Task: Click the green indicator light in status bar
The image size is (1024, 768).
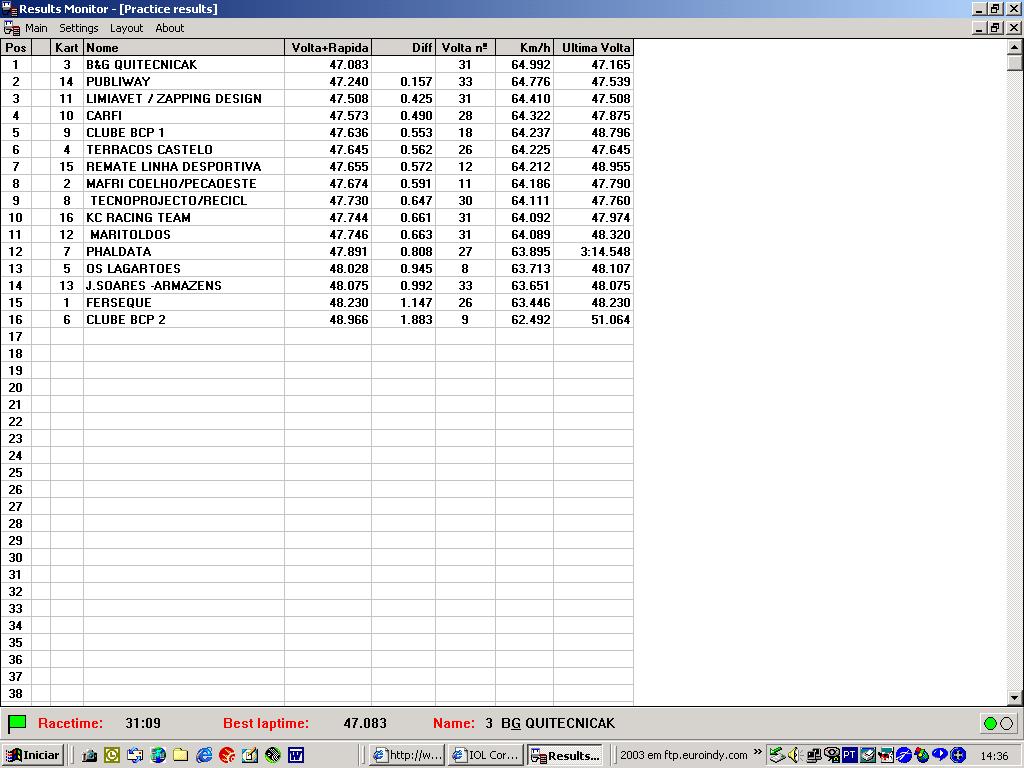Action: 990,723
